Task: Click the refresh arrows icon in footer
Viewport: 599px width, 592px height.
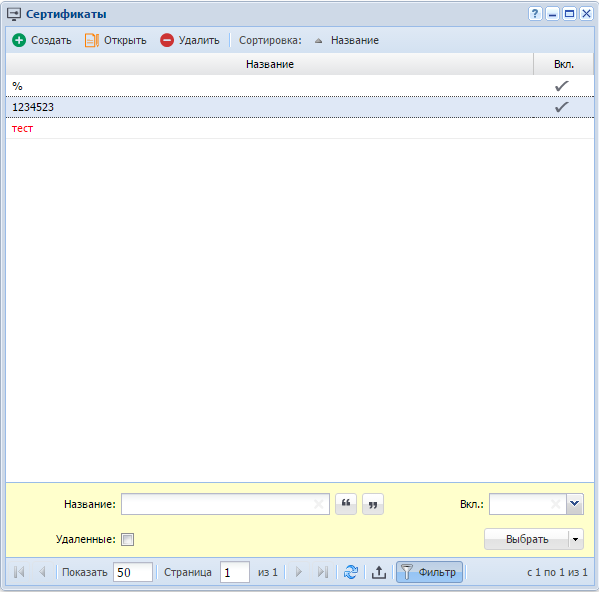Action: (x=351, y=572)
